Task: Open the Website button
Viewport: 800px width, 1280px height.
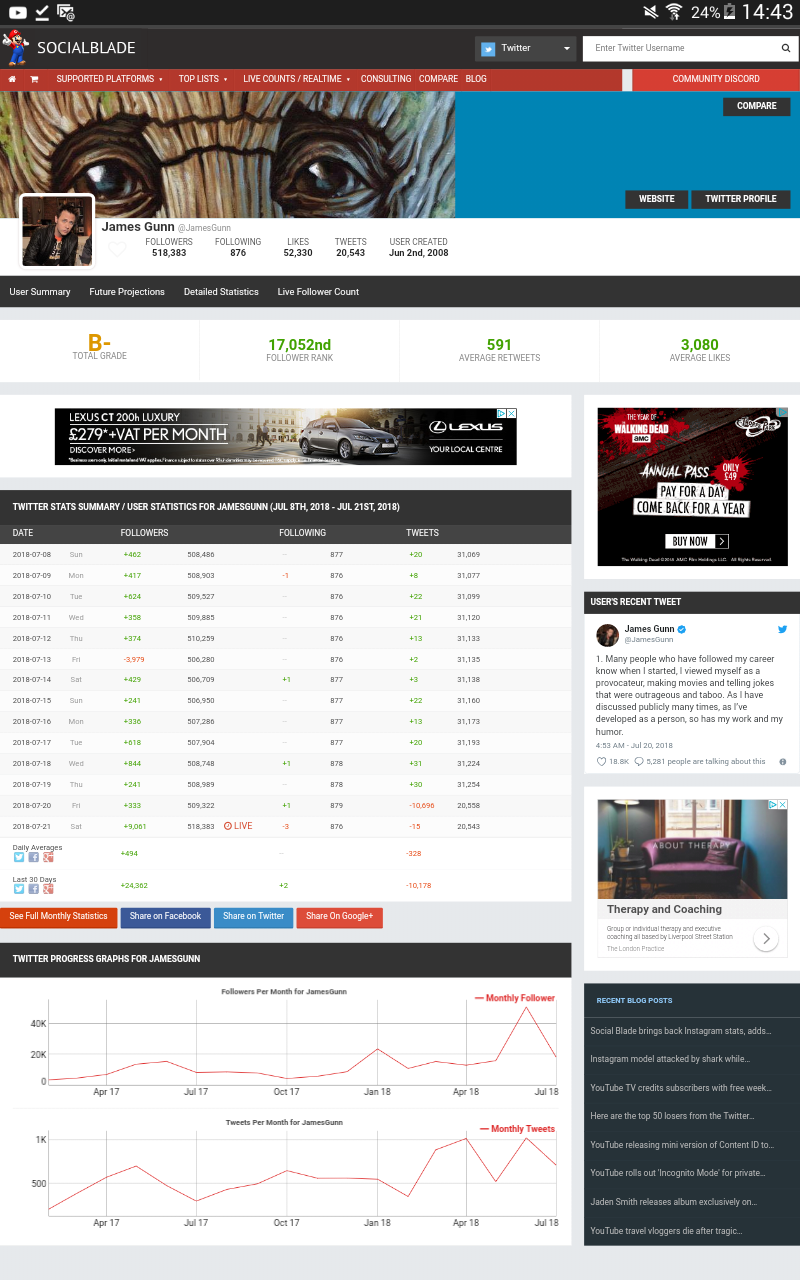Action: 657,199
